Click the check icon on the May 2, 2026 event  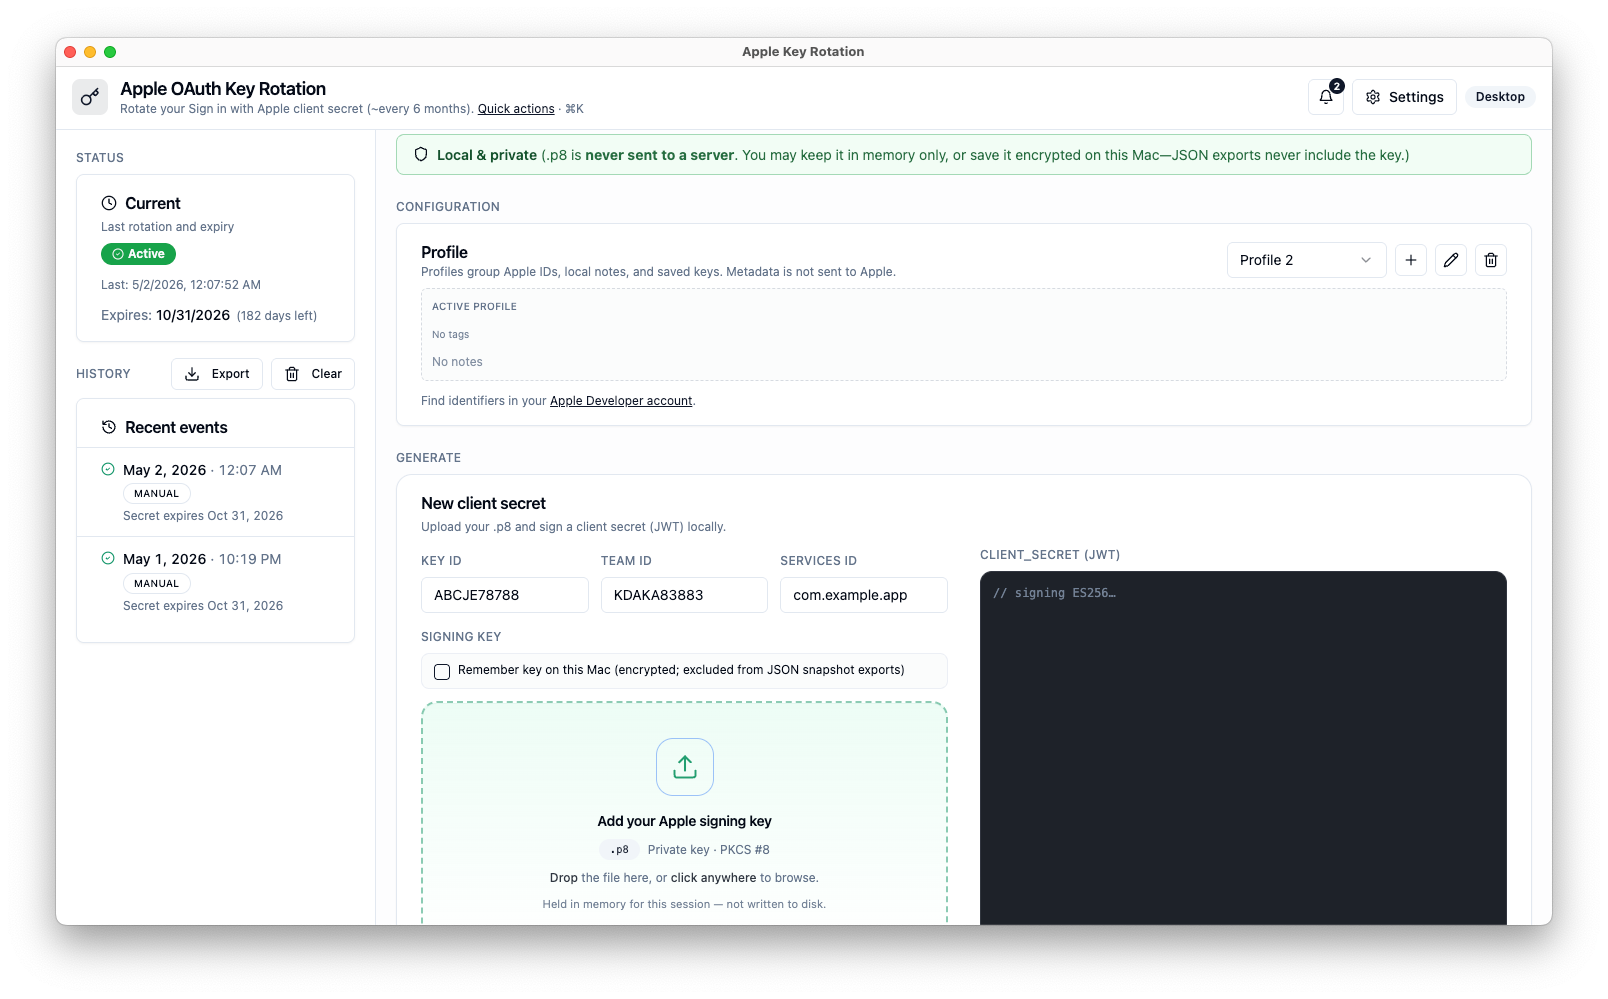pyautogui.click(x=108, y=469)
